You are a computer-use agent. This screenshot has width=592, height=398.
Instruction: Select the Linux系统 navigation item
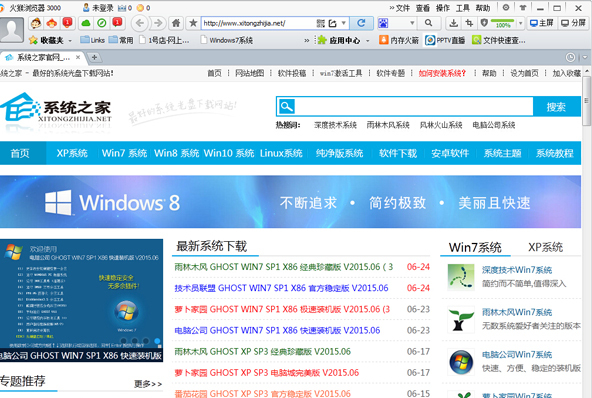tap(281, 153)
